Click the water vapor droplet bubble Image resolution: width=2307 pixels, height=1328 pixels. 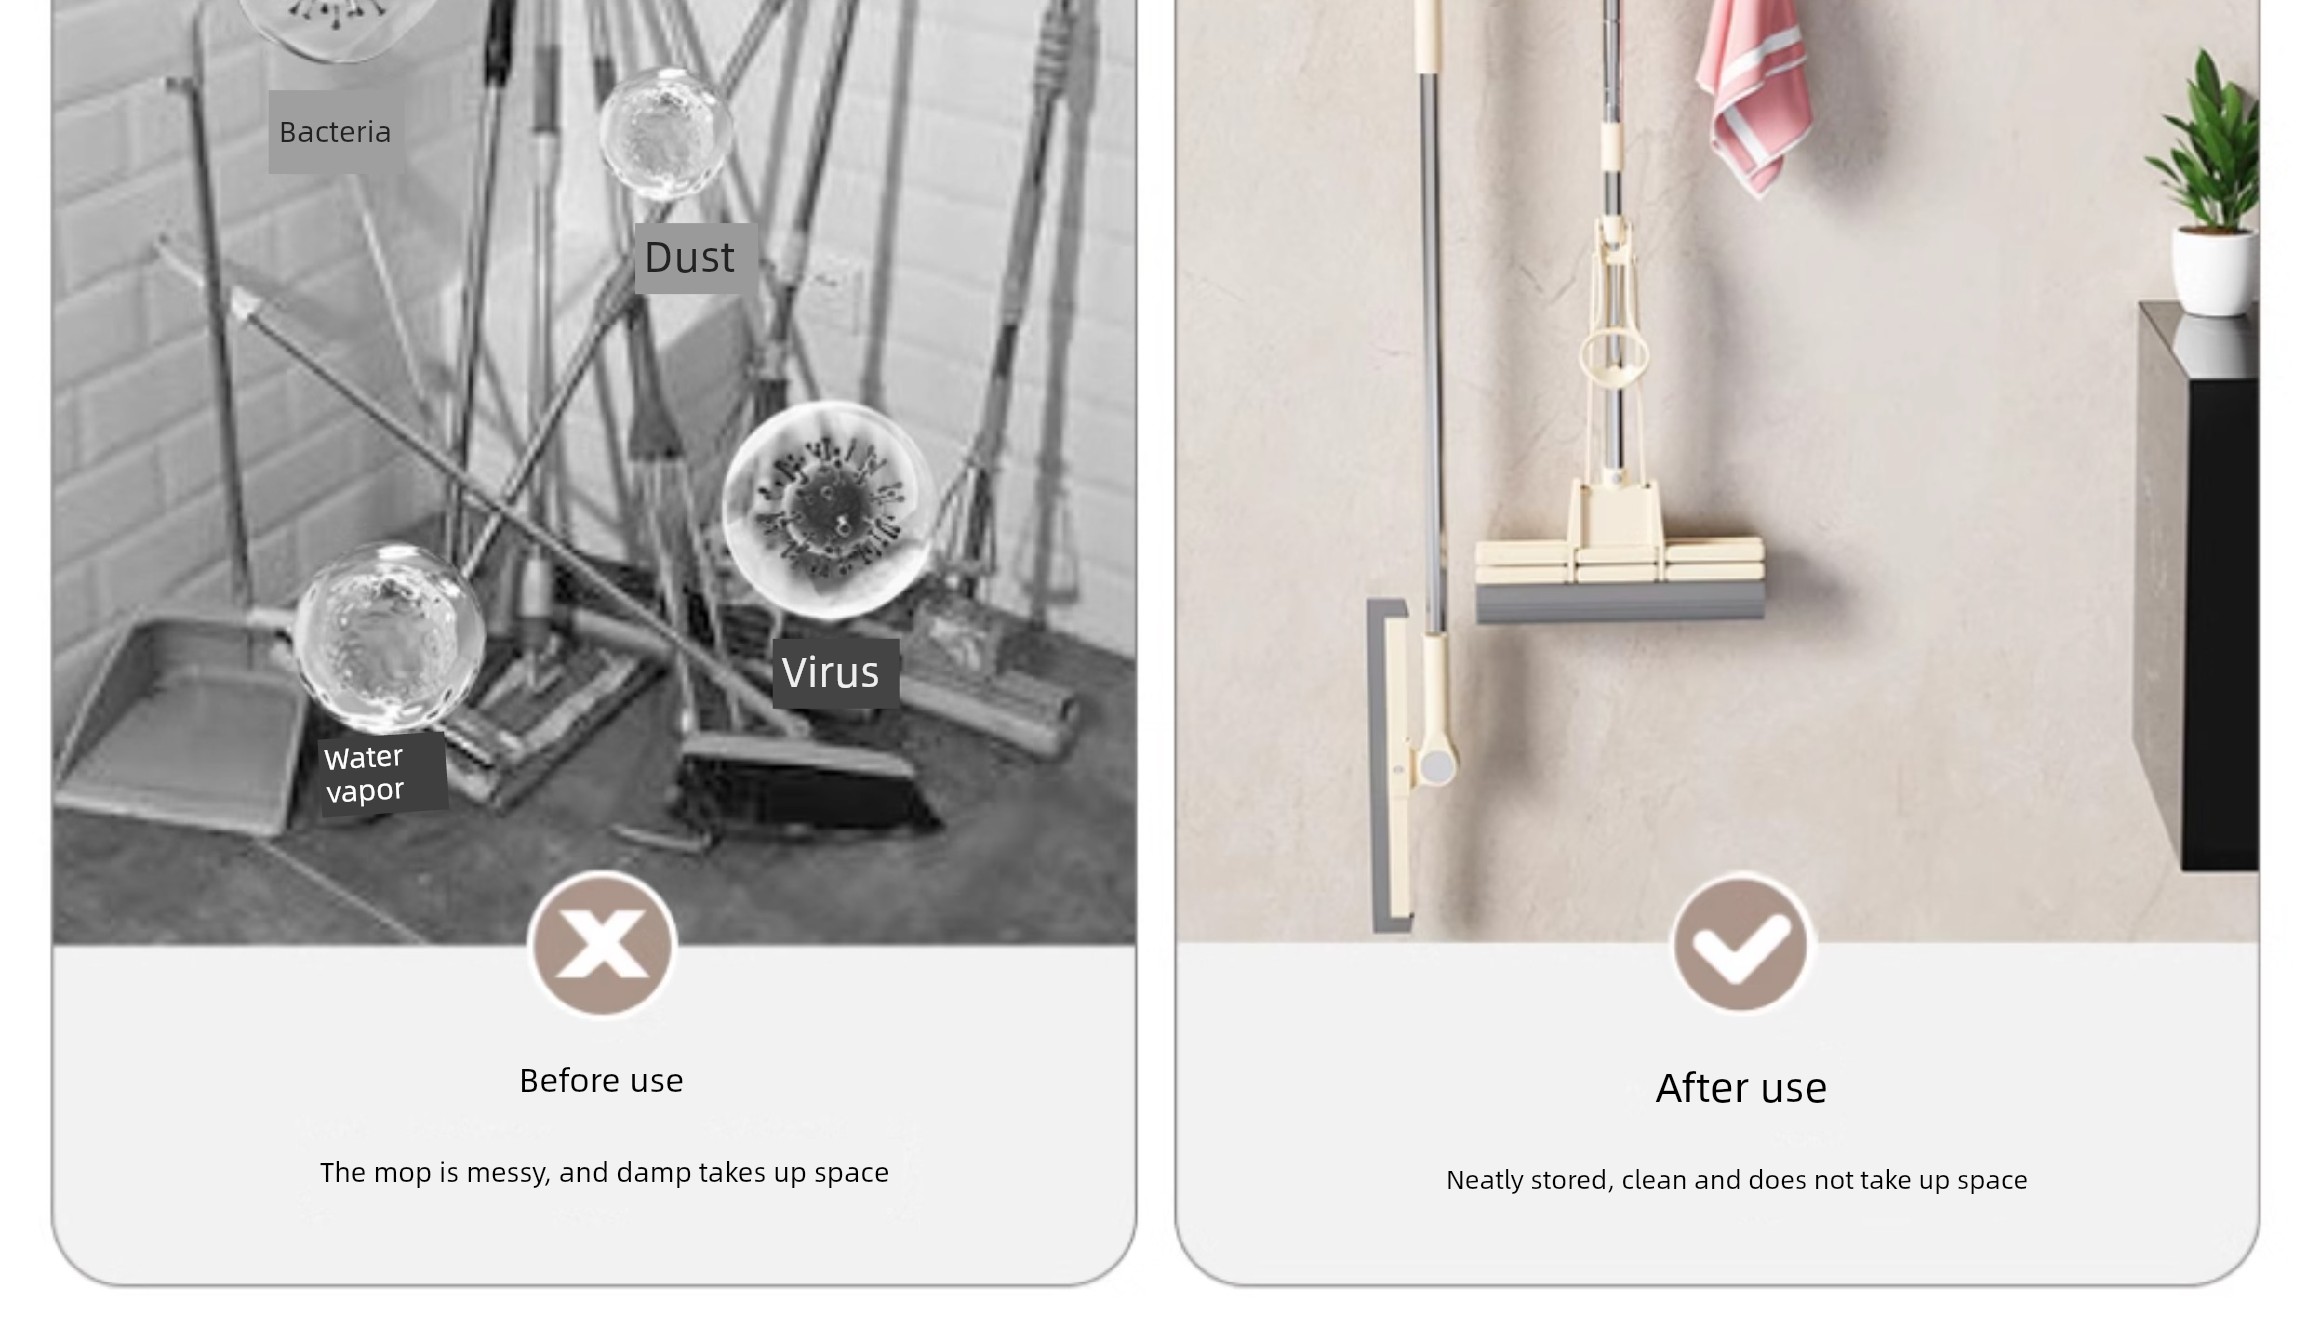pos(390,636)
